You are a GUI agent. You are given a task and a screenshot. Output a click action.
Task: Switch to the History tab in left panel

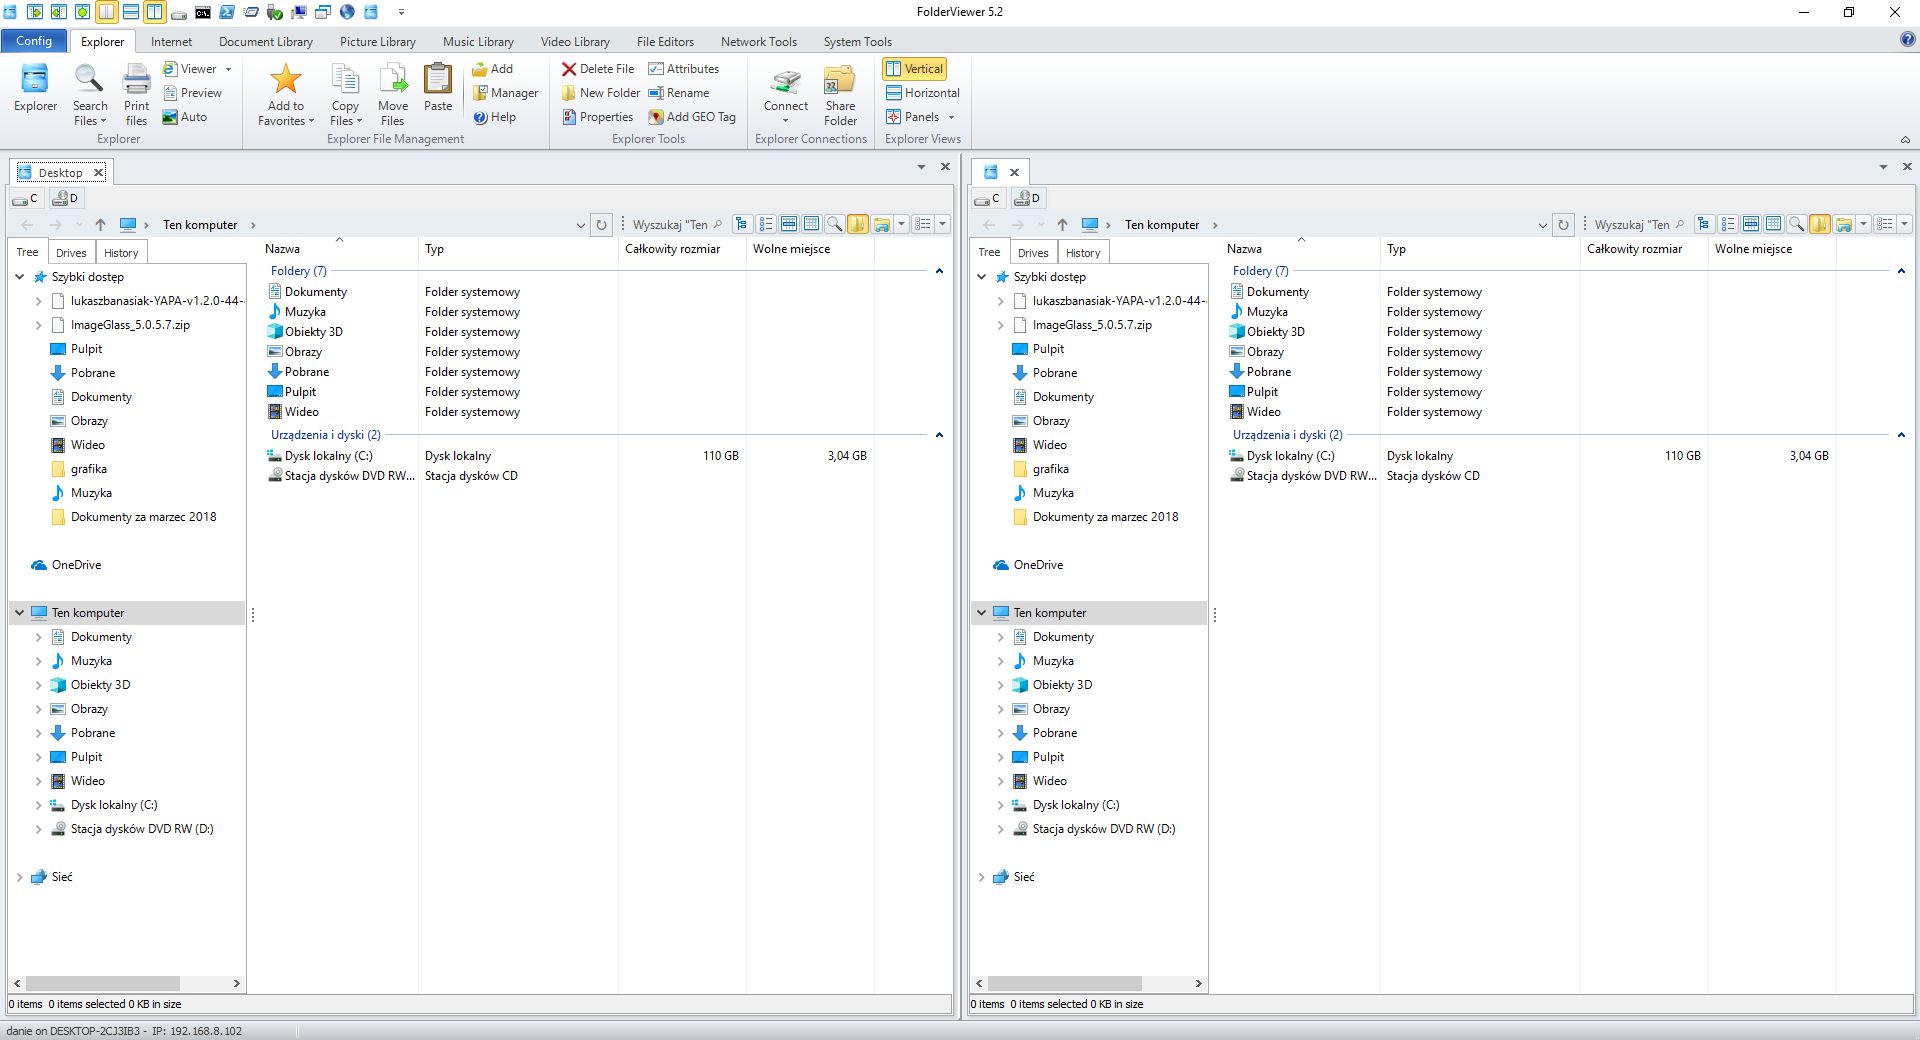[x=121, y=252]
